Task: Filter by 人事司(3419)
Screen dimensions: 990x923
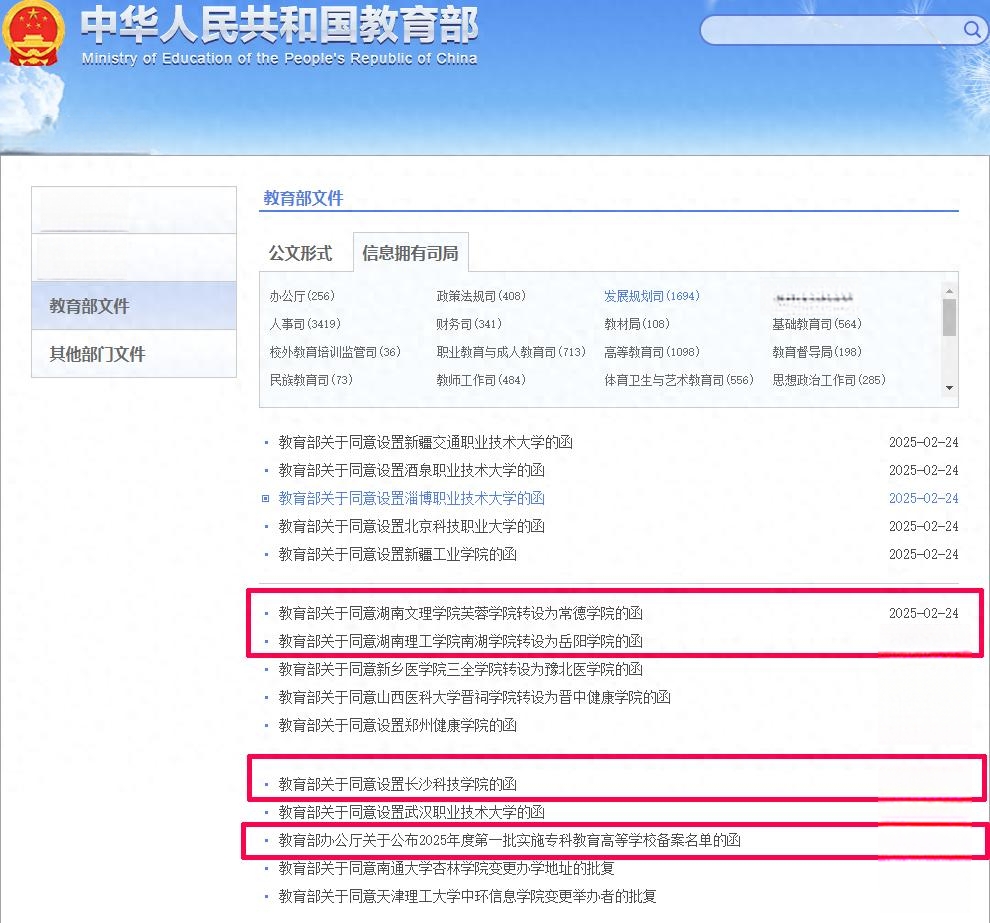Action: [x=305, y=324]
